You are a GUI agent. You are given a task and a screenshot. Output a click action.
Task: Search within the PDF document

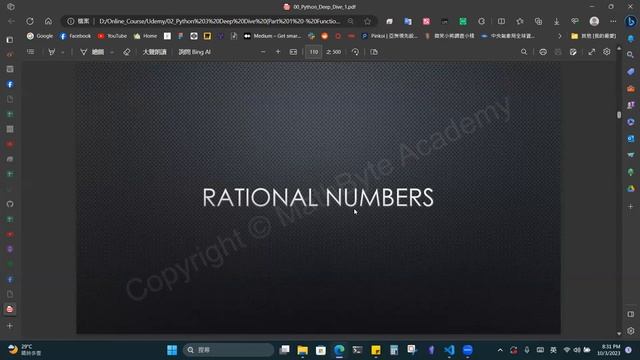524,52
